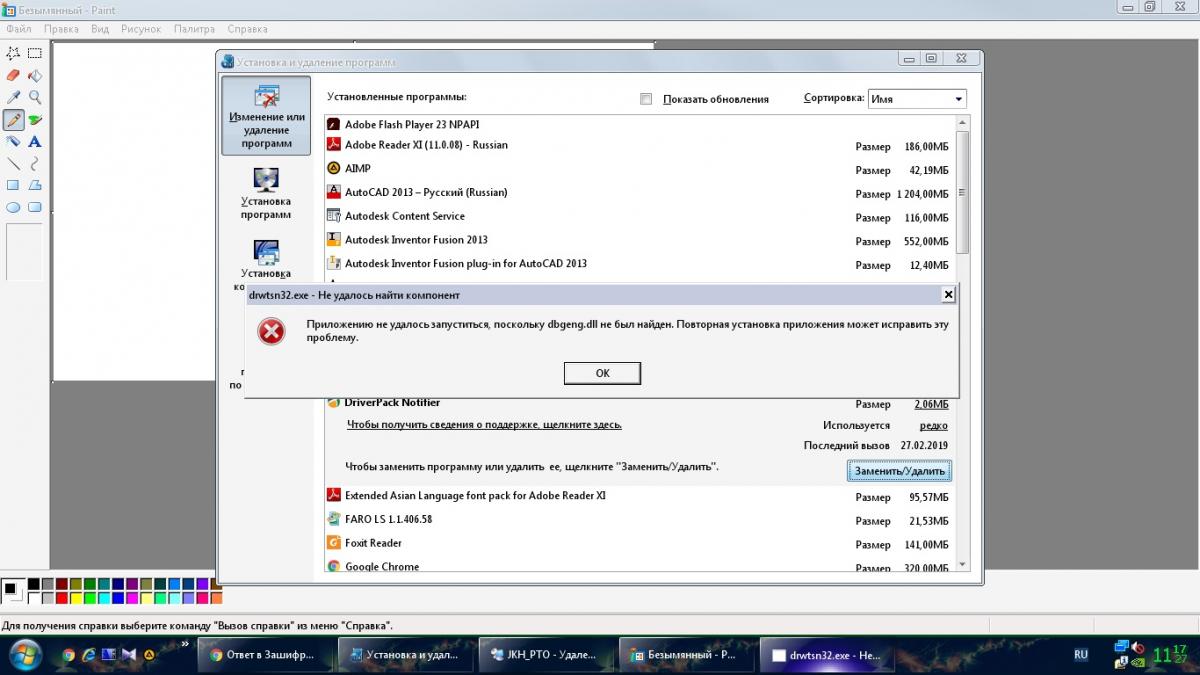The width and height of the screenshot is (1200, 675).
Task: Select the Pencil tool in Paint
Action: pyautogui.click(x=14, y=119)
